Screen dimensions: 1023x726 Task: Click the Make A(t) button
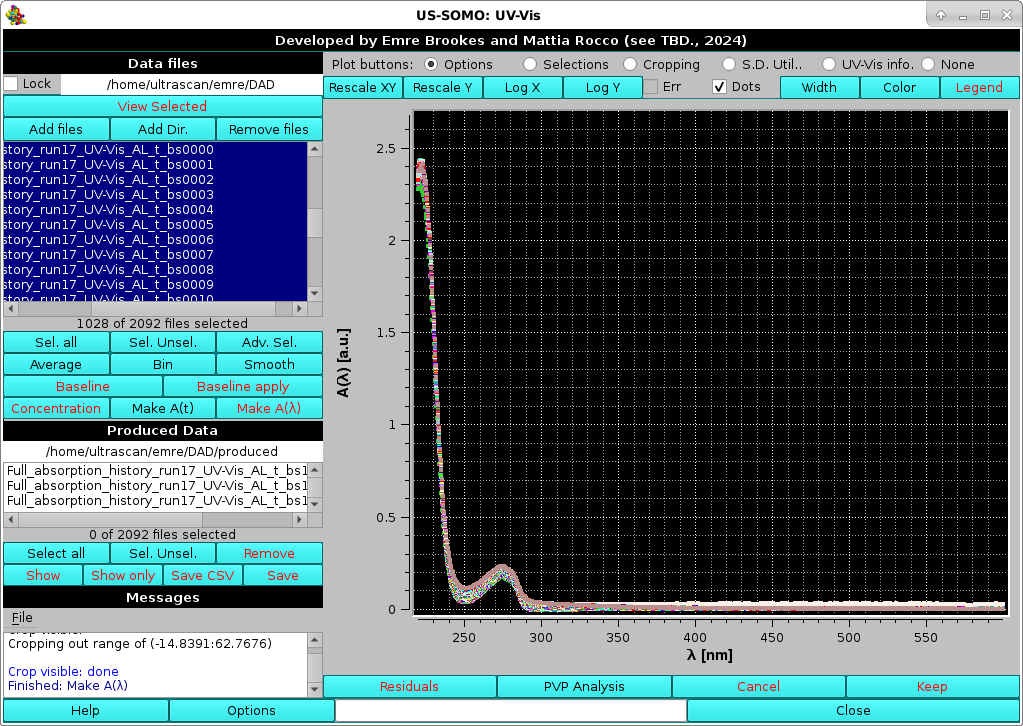pyautogui.click(x=162, y=408)
